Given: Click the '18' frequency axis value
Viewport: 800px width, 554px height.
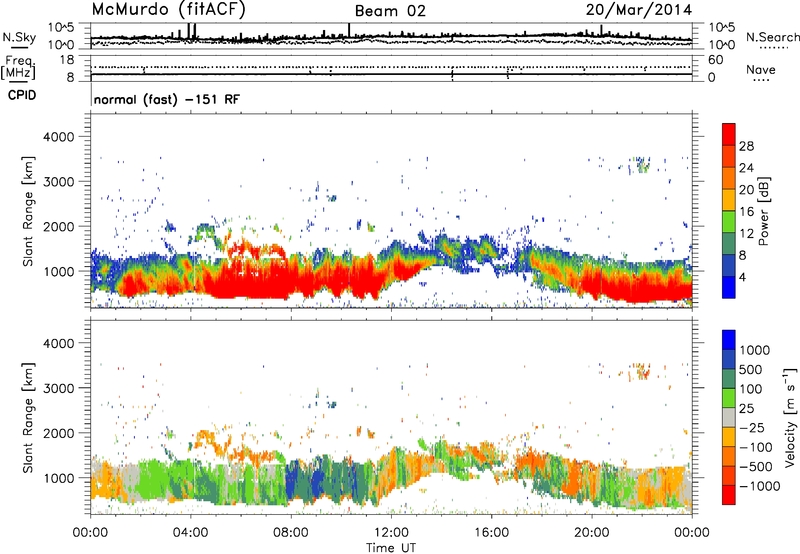Looking at the screenshot, I should point(67,60).
